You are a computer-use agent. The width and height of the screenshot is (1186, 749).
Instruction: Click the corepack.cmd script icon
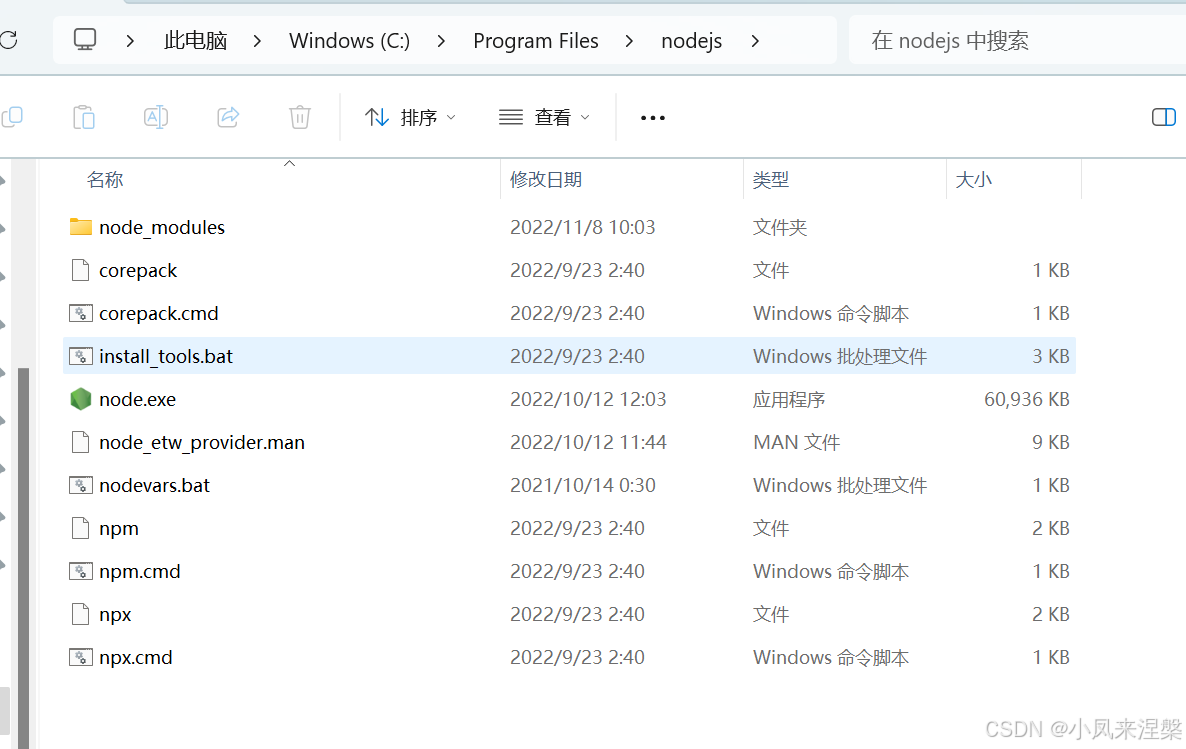81,313
